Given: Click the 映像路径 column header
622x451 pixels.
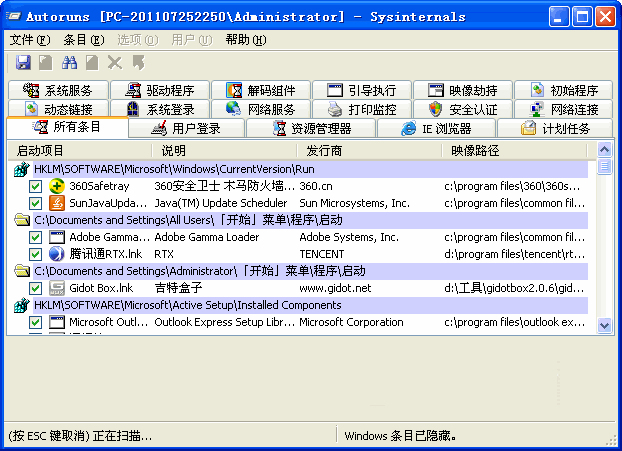Looking at the screenshot, I should [x=475, y=151].
